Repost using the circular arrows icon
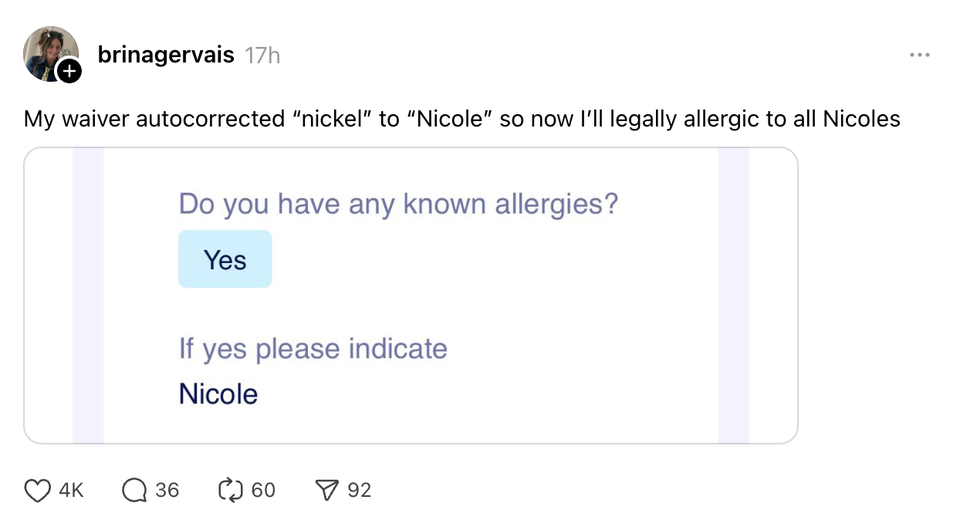The height and width of the screenshot is (520, 960). 231,490
